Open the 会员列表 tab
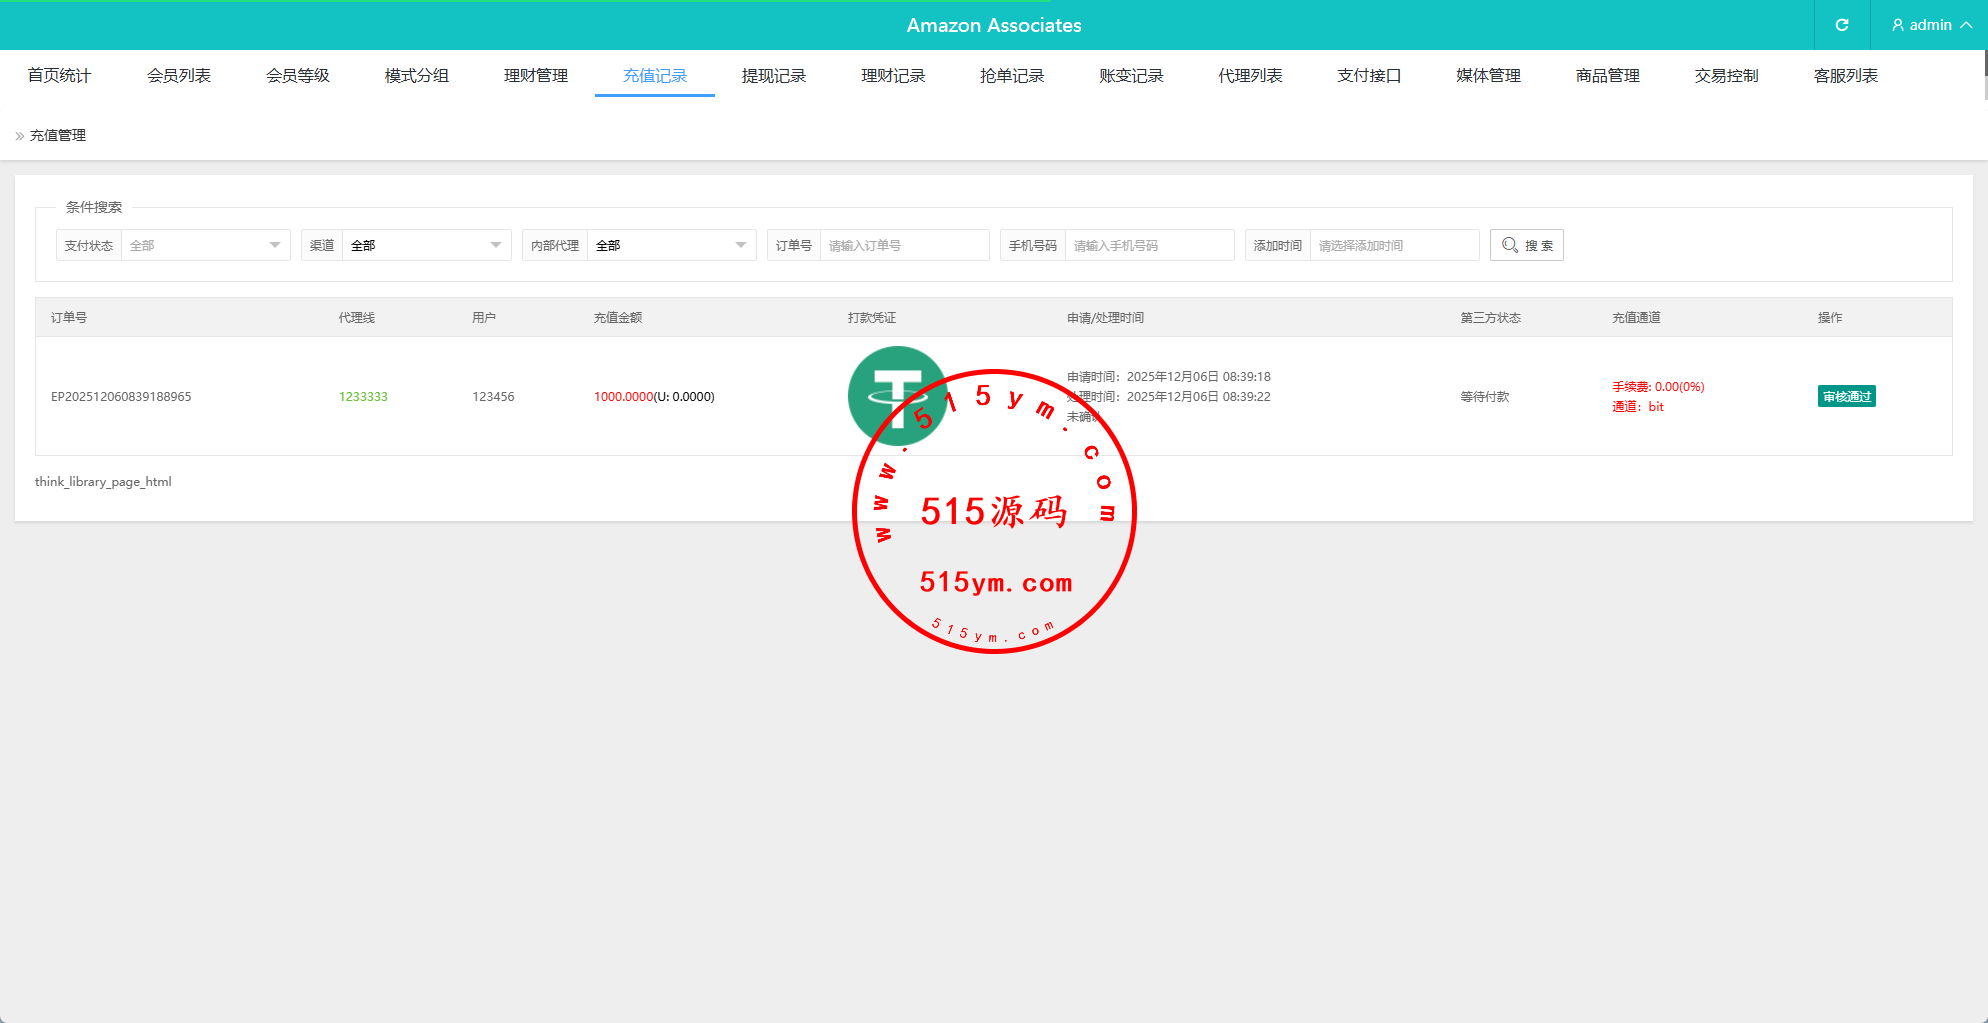Image resolution: width=1988 pixels, height=1023 pixels. (x=178, y=76)
